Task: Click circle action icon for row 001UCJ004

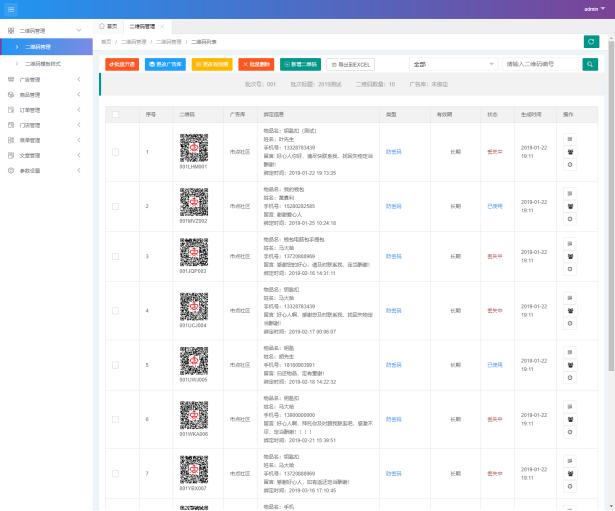Action: point(570,324)
